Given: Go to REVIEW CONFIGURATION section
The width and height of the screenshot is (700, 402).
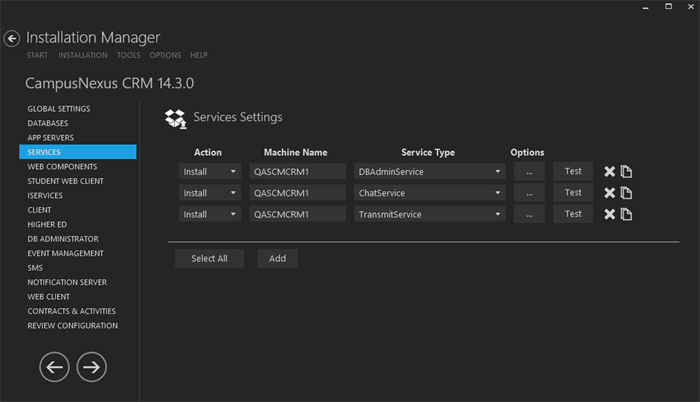Looking at the screenshot, I should [x=73, y=326].
